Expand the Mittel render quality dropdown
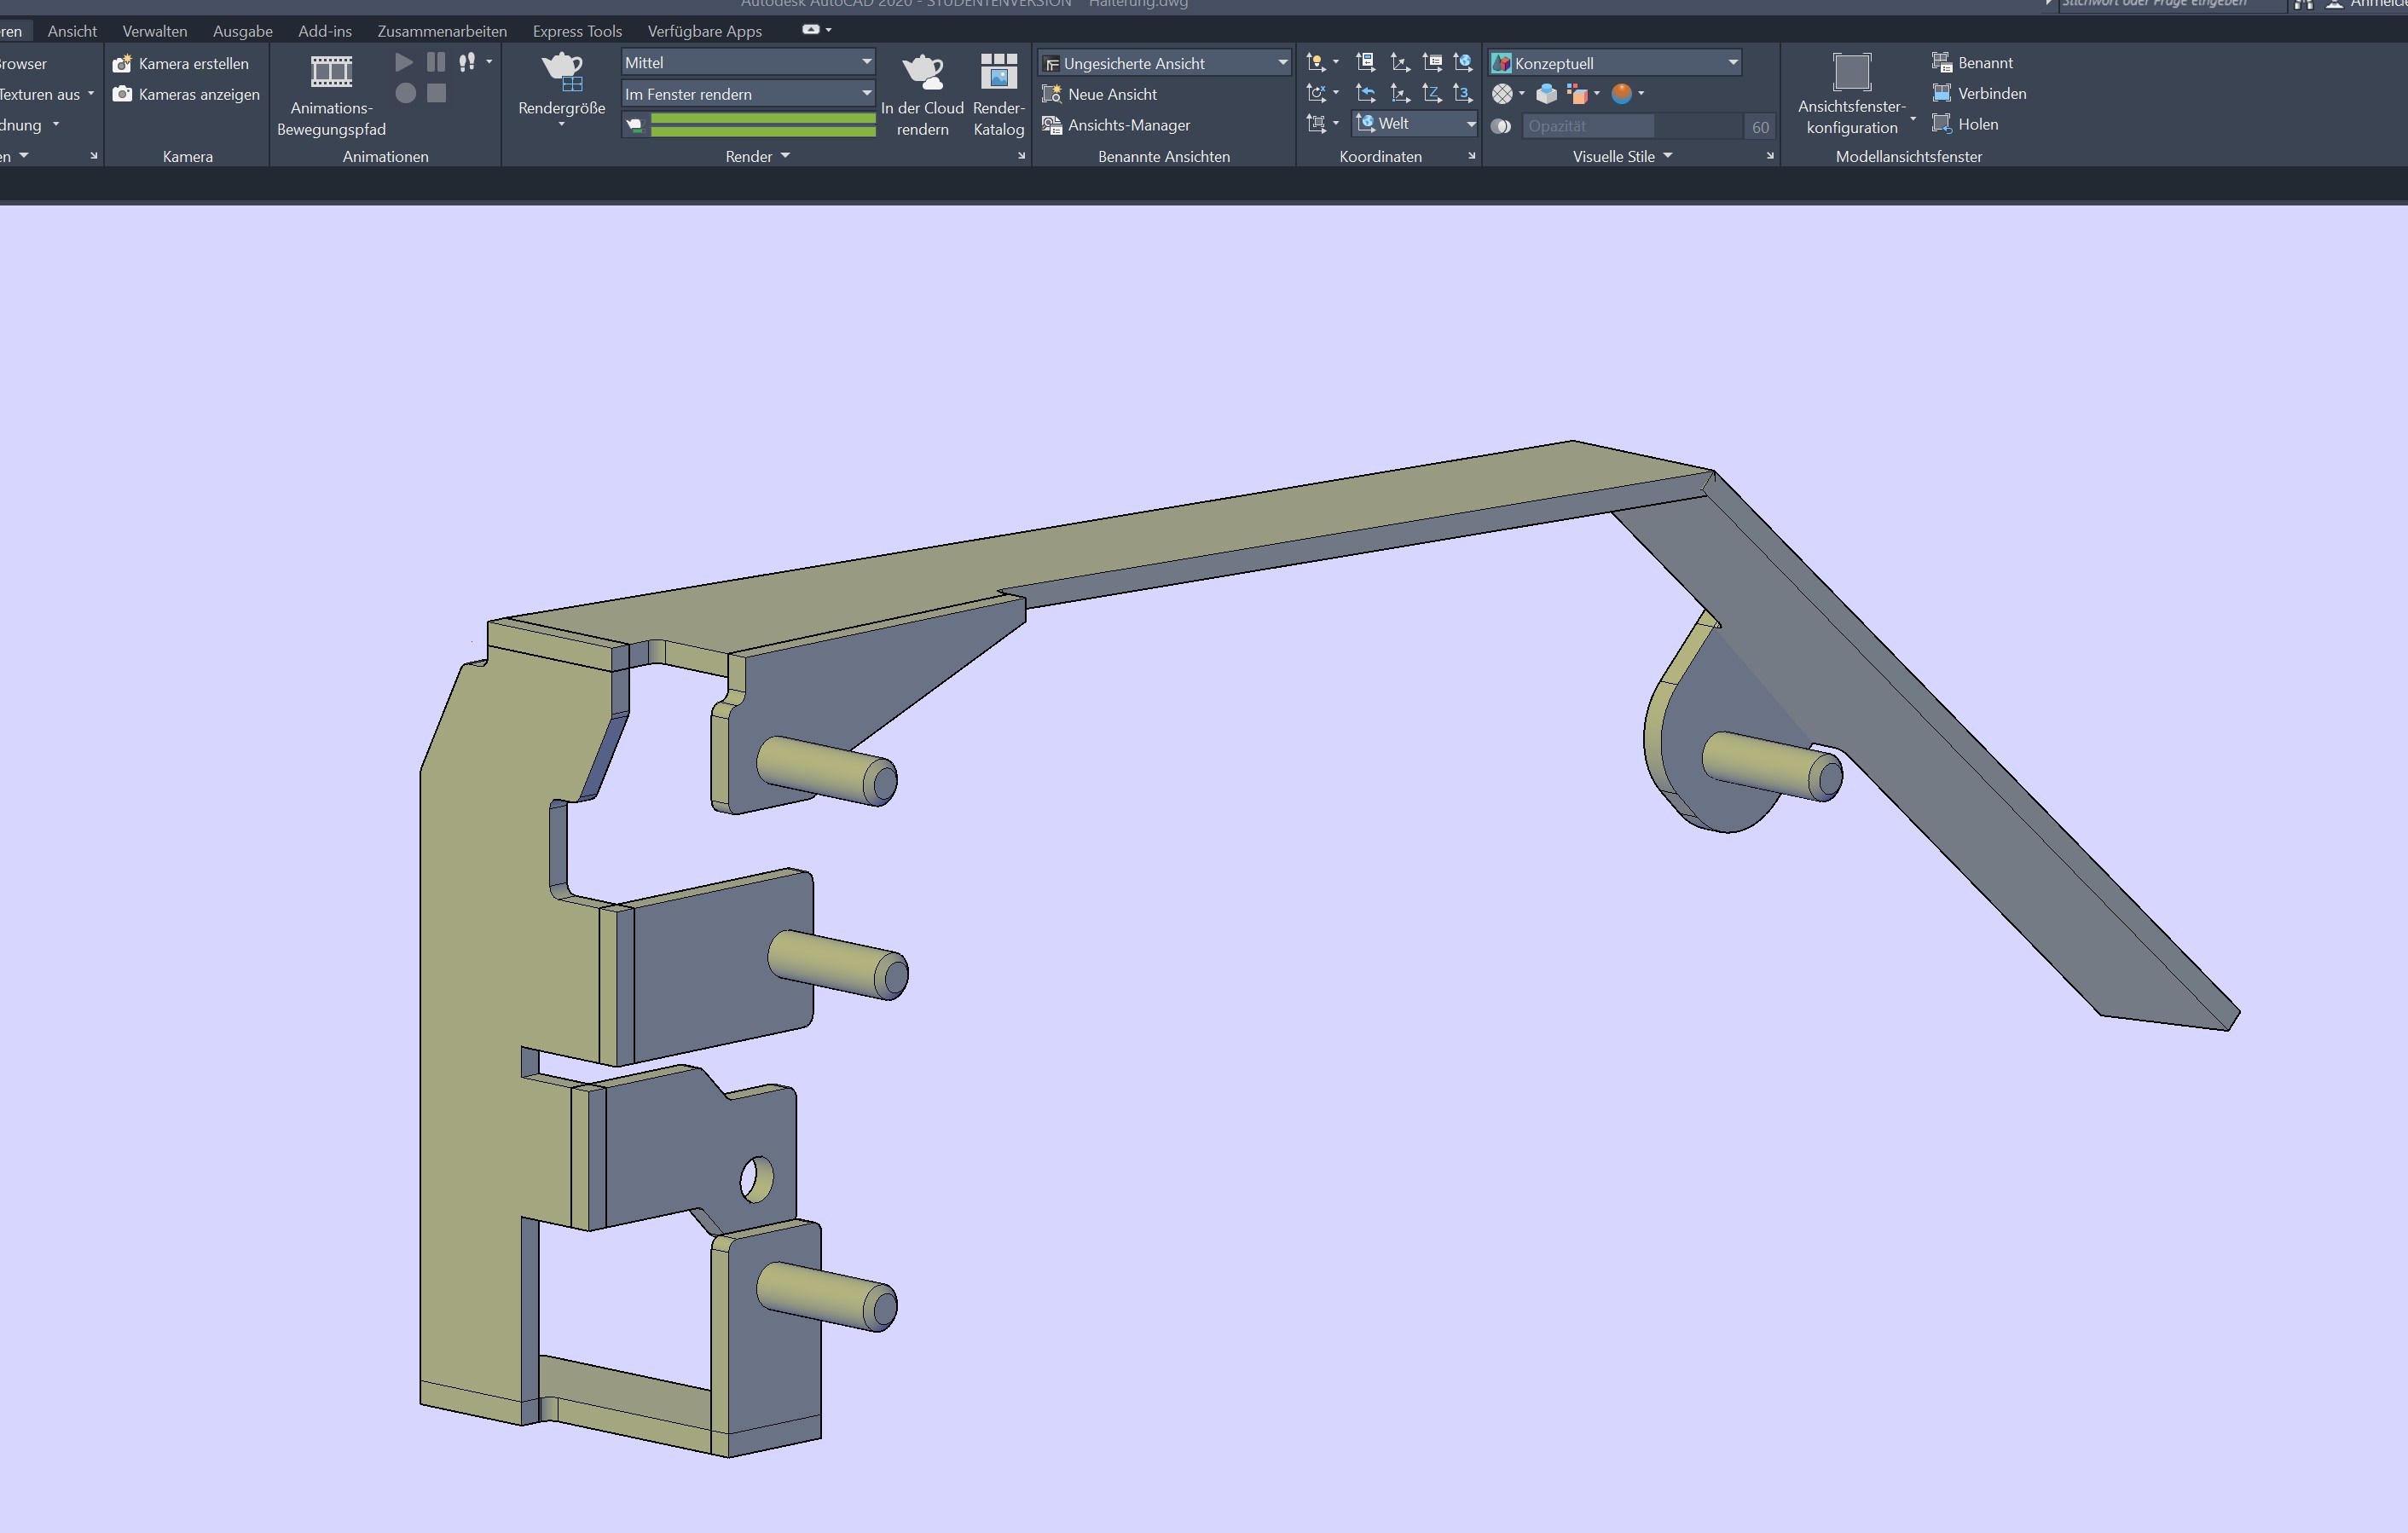Screen dimensions: 2408x1533 tap(866, 62)
